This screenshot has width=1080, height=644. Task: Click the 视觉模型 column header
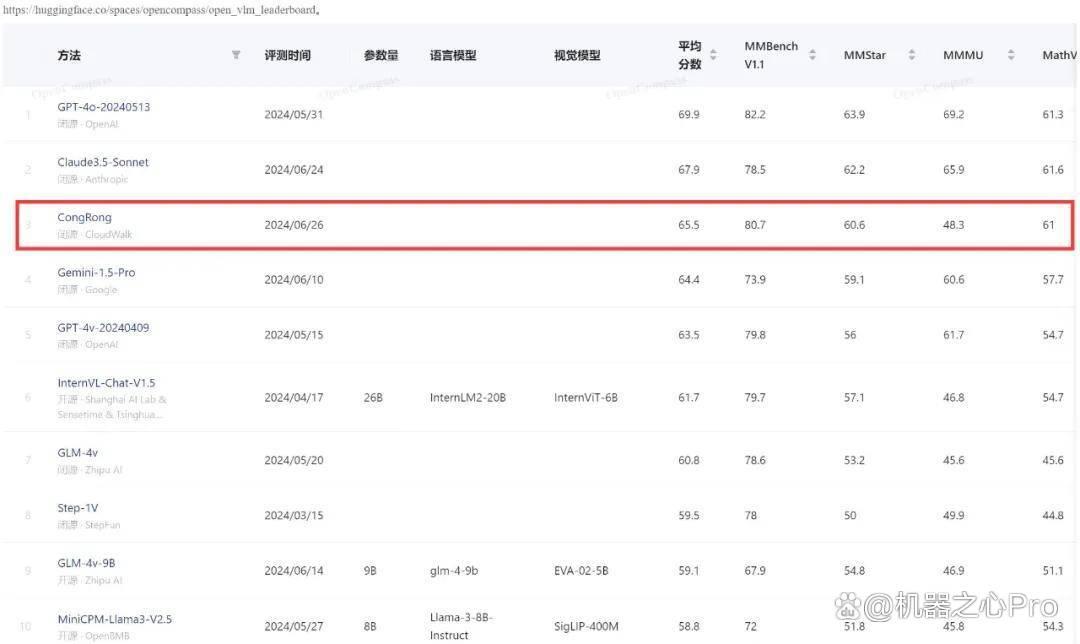(577, 55)
